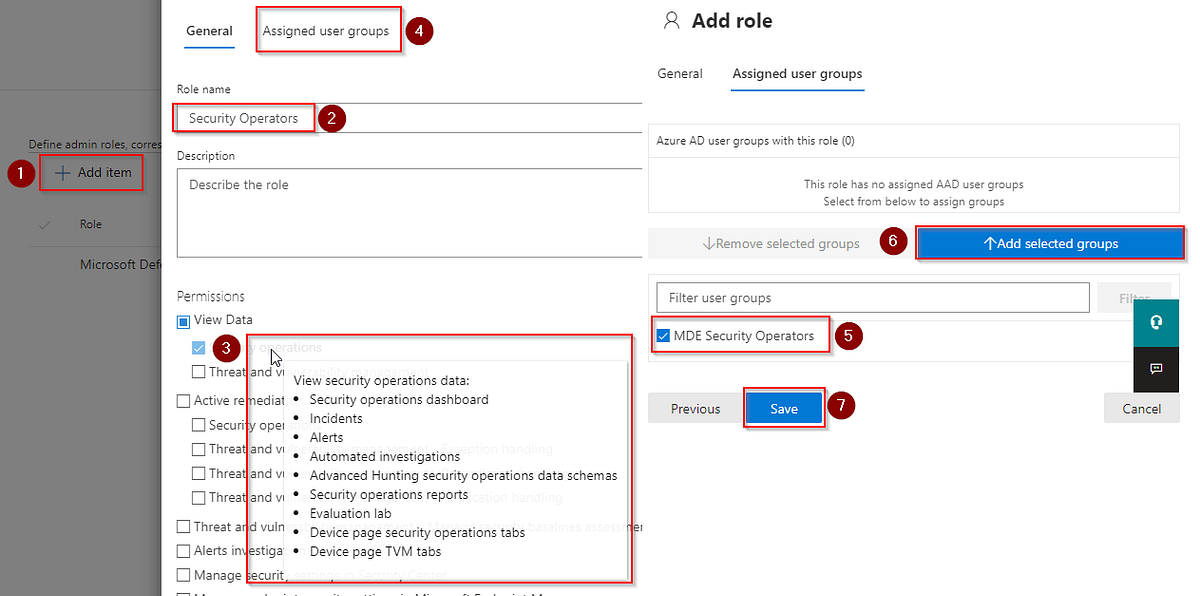Check the Manage security settings checkbox

click(x=184, y=574)
